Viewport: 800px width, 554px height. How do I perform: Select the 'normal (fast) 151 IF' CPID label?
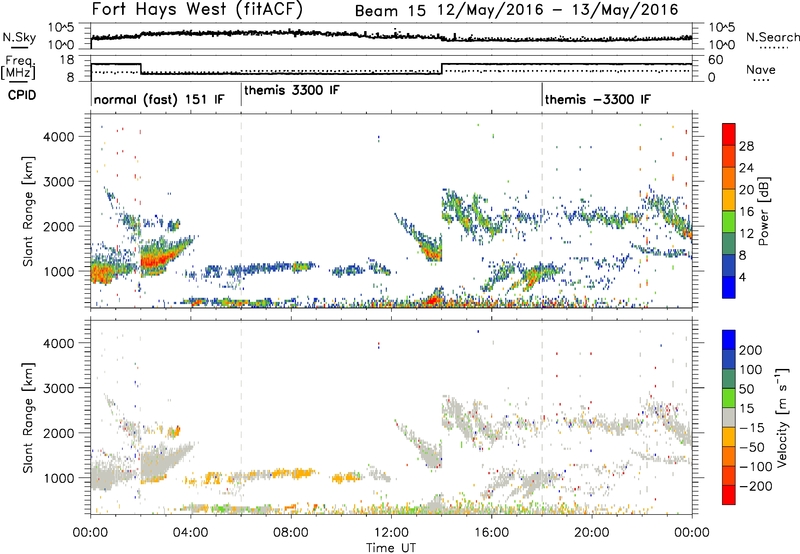pyautogui.click(x=159, y=99)
